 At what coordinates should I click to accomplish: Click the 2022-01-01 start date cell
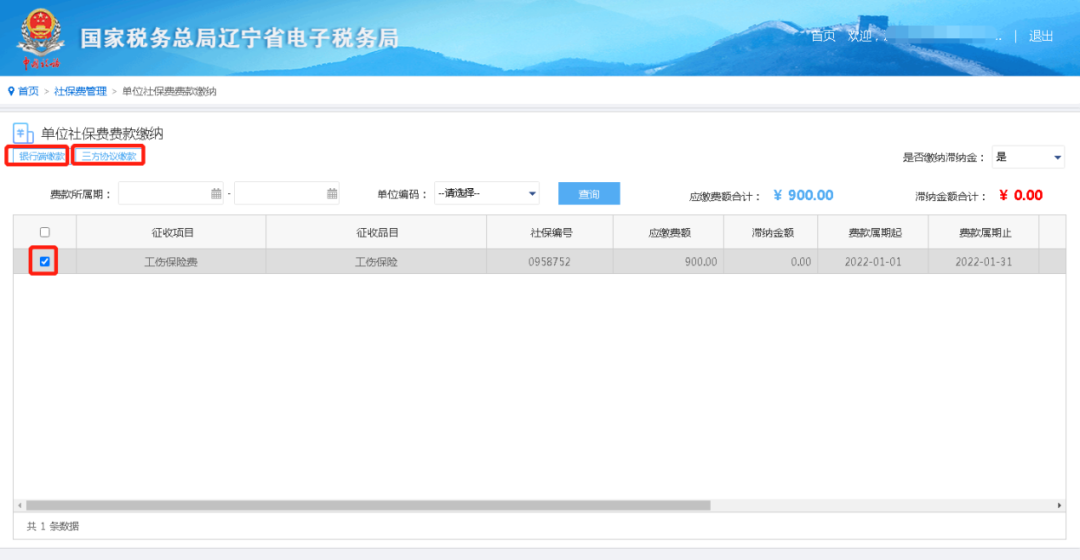[873, 262]
